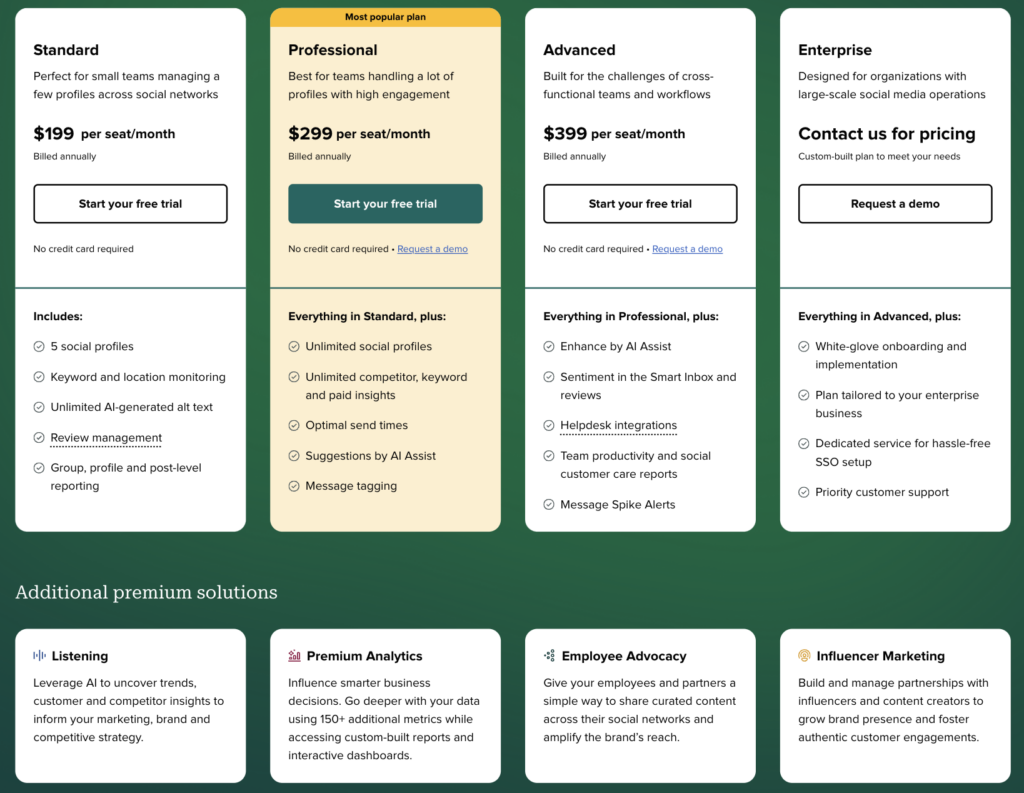Open Request a demo link under Professional
The height and width of the screenshot is (793, 1024).
point(432,249)
